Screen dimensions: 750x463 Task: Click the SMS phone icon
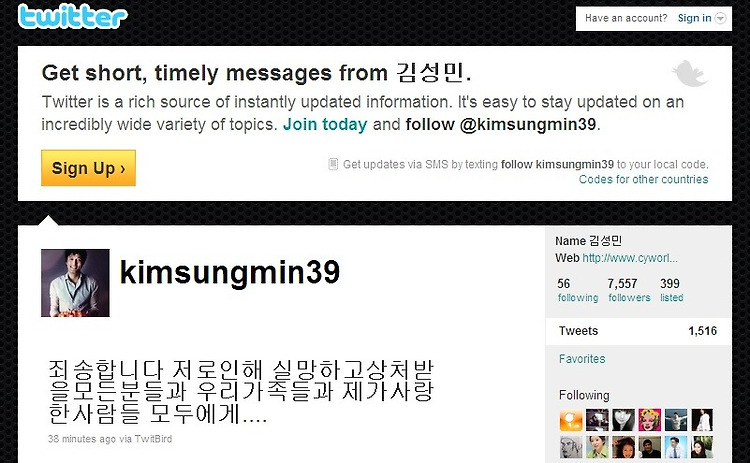coord(333,164)
